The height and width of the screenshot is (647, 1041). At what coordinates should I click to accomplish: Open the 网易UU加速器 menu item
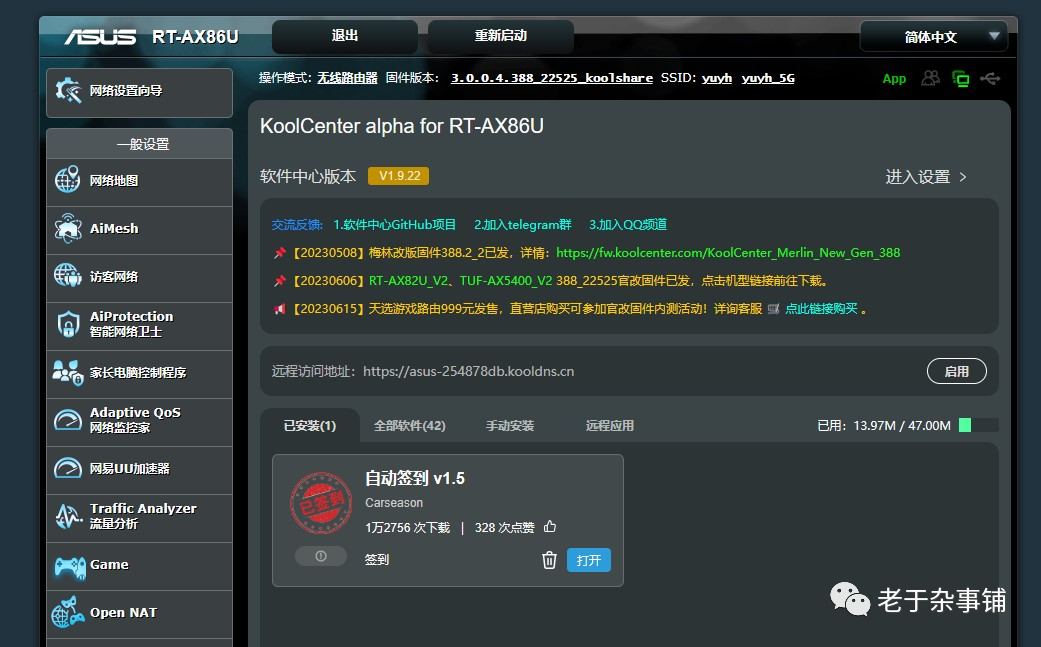pos(139,470)
